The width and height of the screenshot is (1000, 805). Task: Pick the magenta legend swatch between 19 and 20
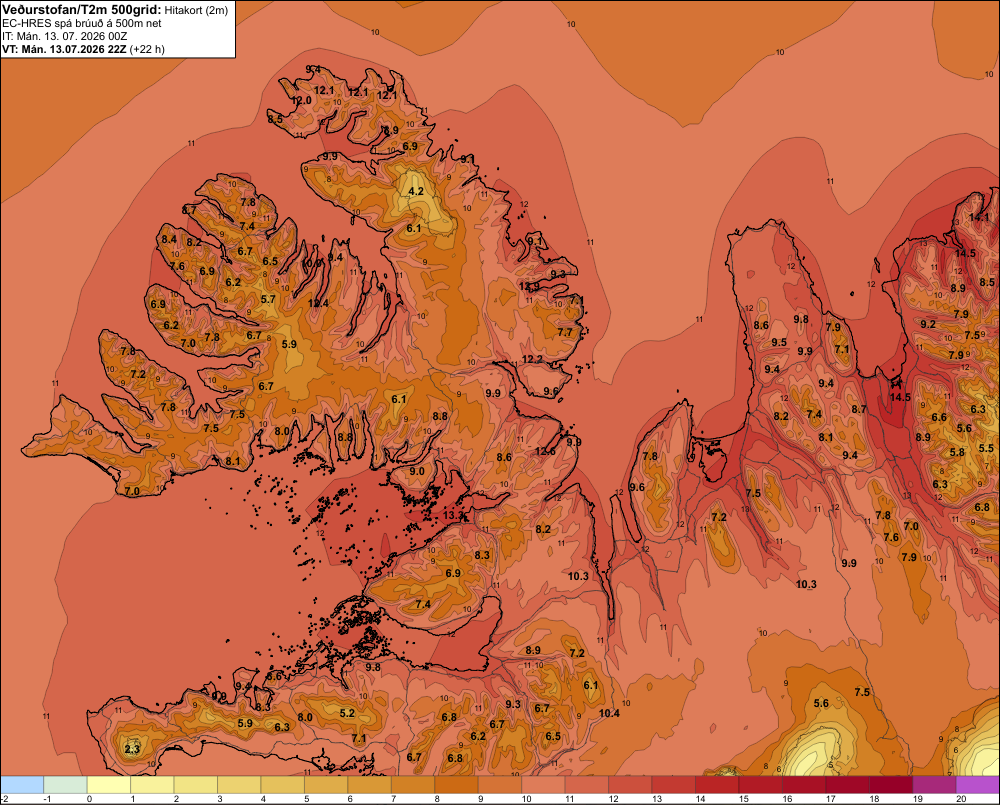[x=935, y=784]
